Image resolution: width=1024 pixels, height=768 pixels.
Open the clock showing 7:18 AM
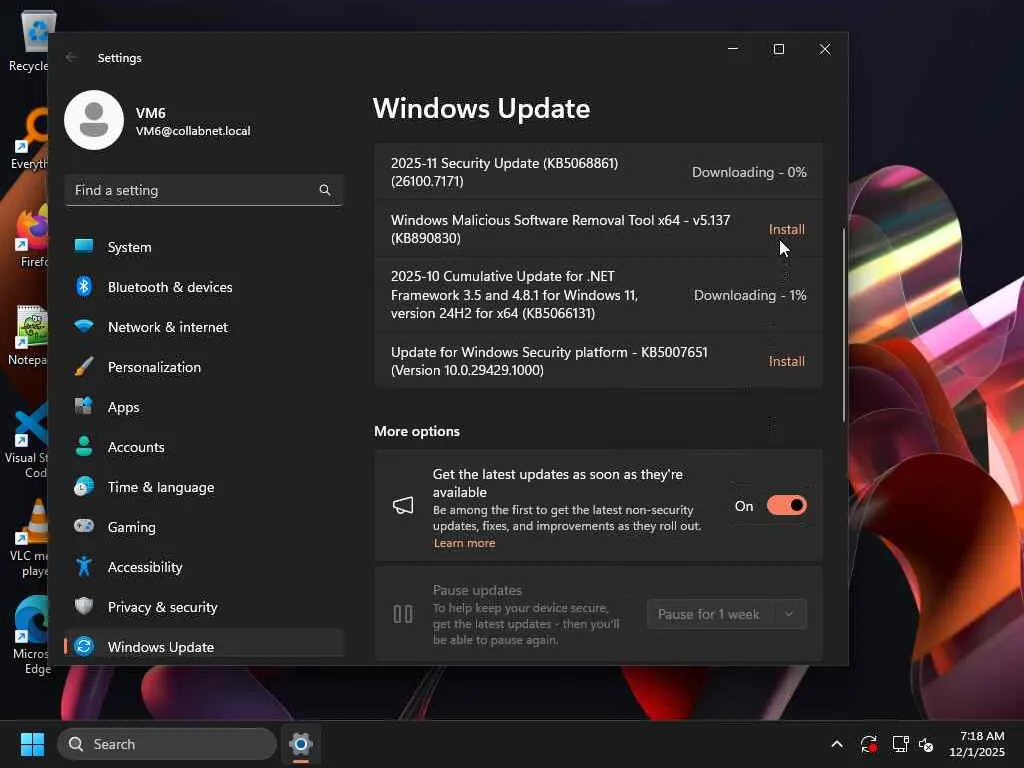click(977, 744)
